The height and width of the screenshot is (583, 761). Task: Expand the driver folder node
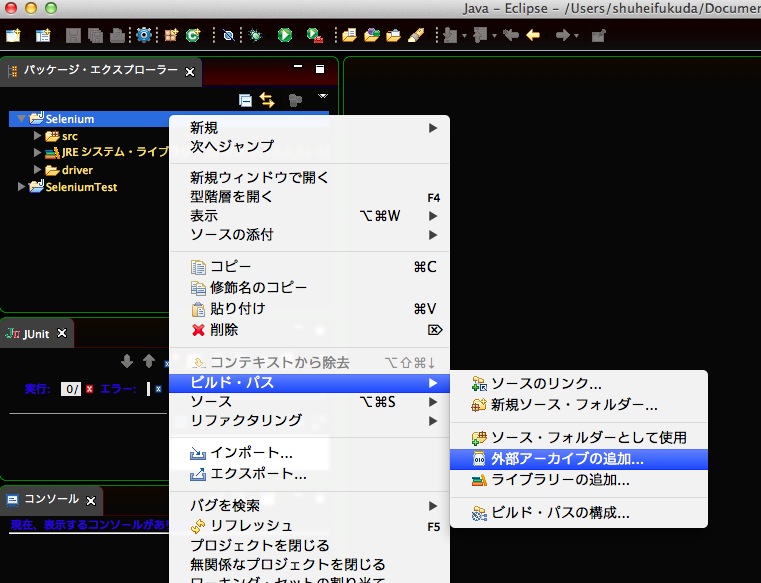(x=37, y=169)
